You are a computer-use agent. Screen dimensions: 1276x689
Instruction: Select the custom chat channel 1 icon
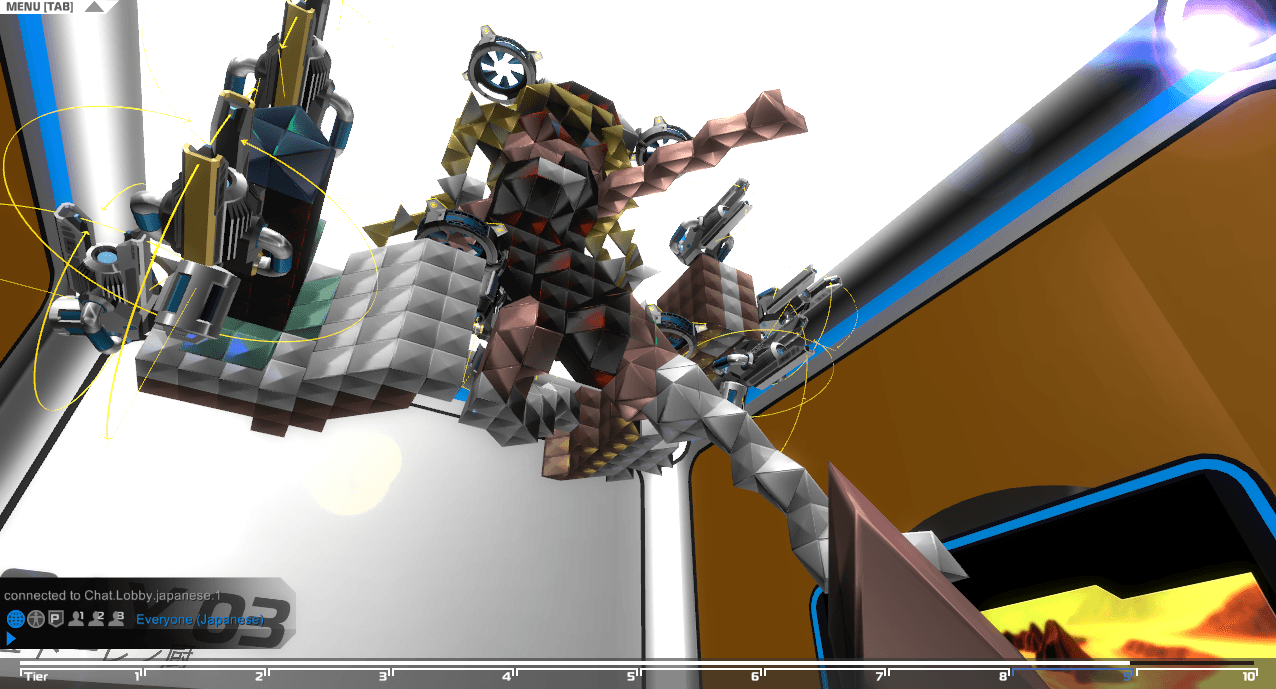(x=76, y=619)
